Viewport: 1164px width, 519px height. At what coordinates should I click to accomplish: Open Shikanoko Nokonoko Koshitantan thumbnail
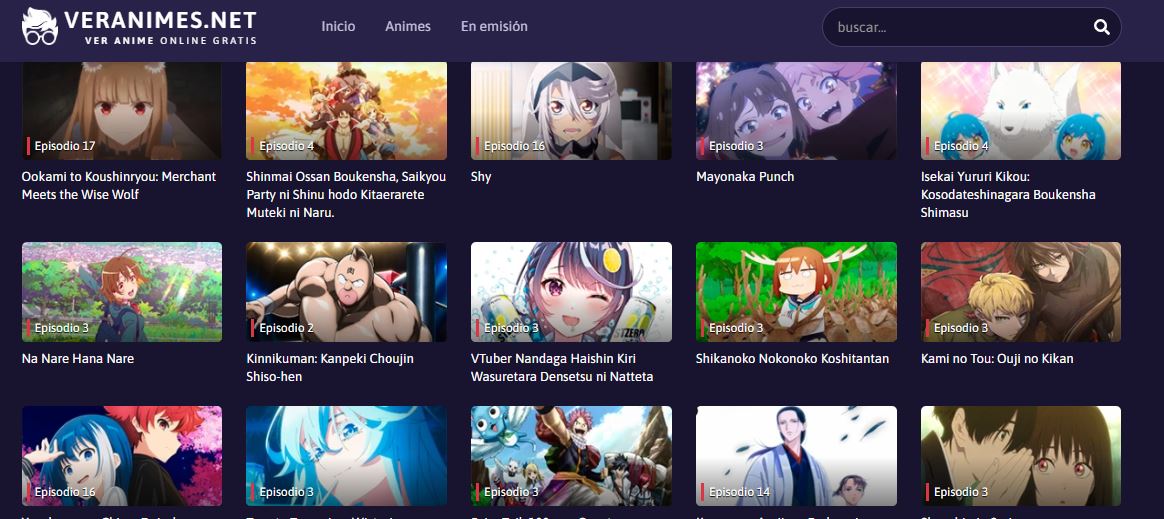coord(796,292)
